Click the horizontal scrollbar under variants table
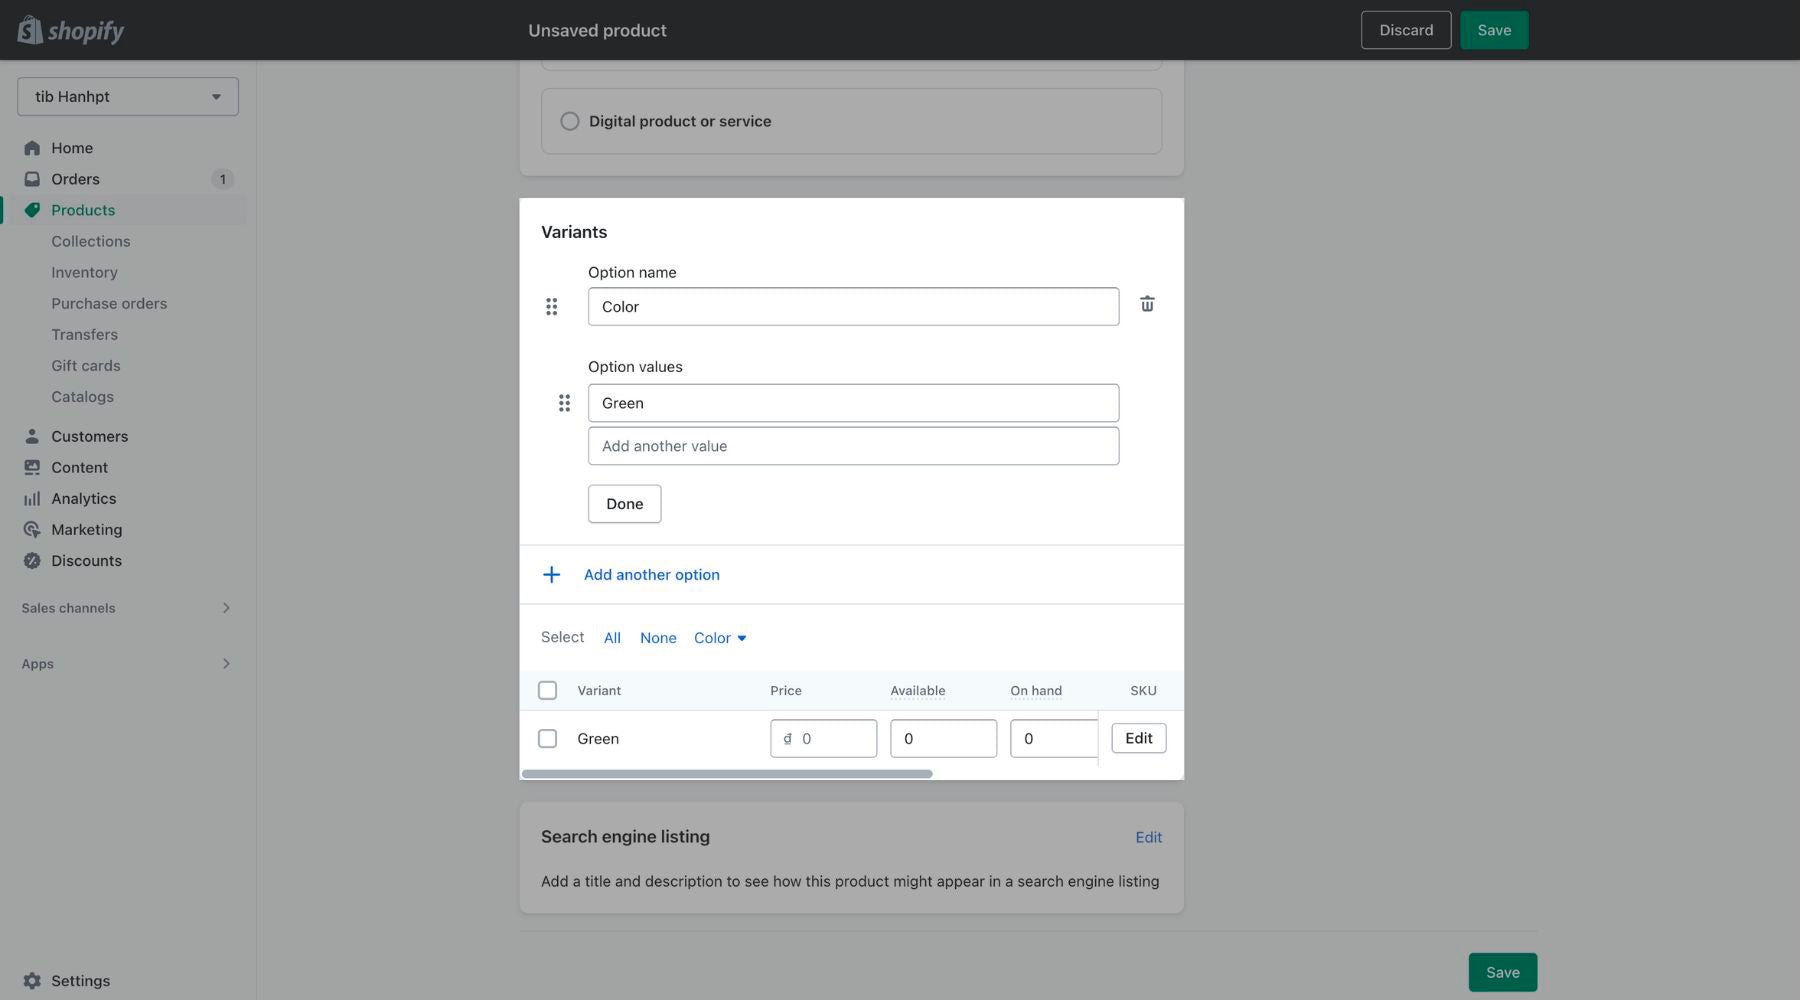This screenshot has height=1000, width=1800. (727, 774)
